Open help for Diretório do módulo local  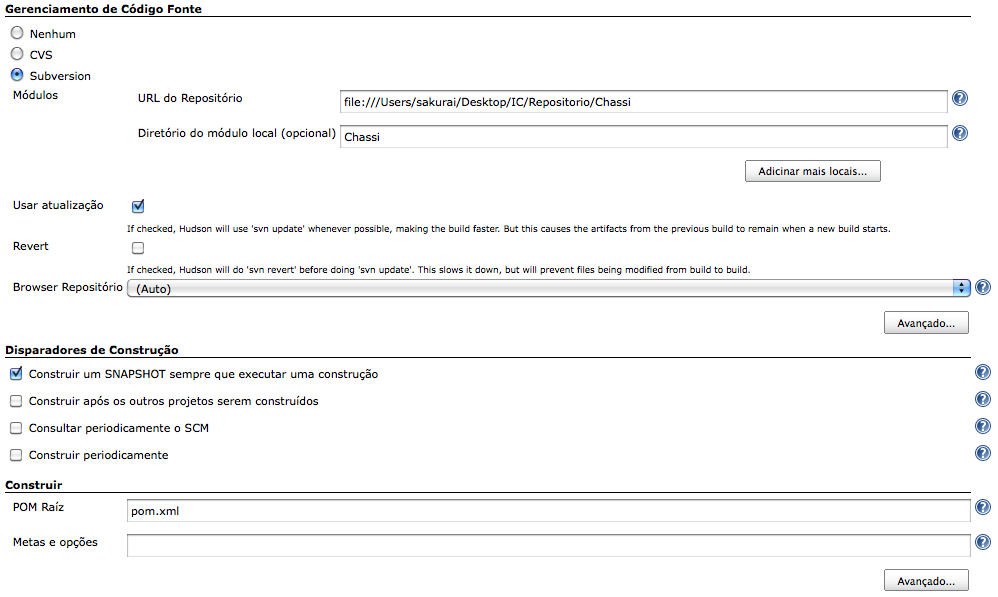point(960,134)
